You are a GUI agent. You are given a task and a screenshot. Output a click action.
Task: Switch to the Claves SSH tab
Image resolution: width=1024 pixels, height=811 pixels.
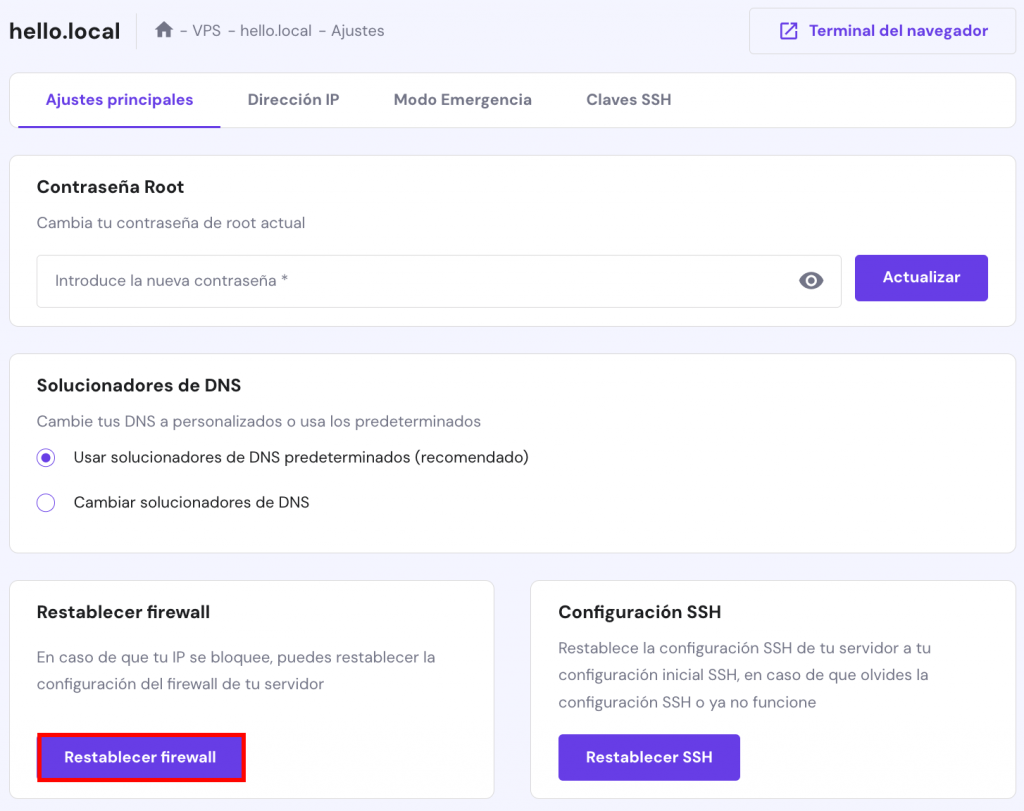point(628,100)
